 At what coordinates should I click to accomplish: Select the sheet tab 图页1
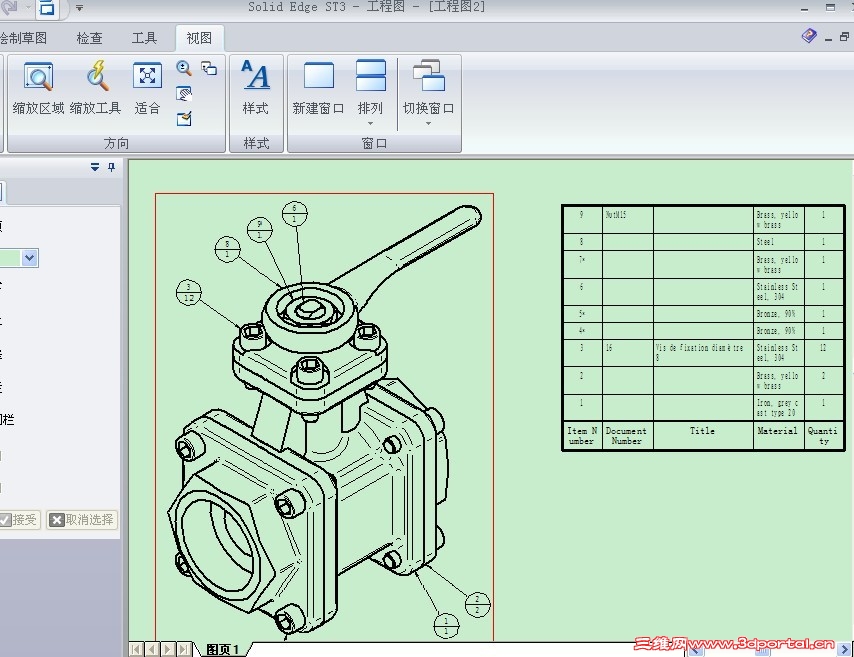pyautogui.click(x=223, y=649)
